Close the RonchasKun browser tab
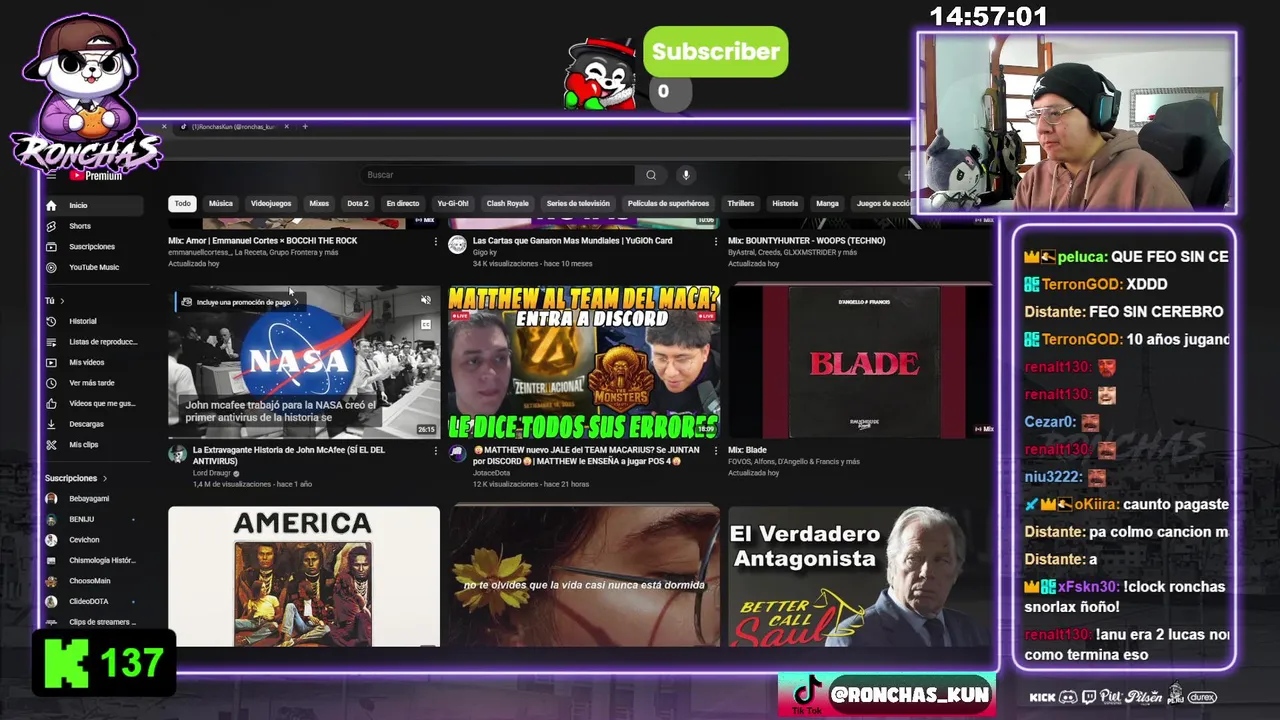Viewport: 1280px width, 720px height. tap(286, 127)
